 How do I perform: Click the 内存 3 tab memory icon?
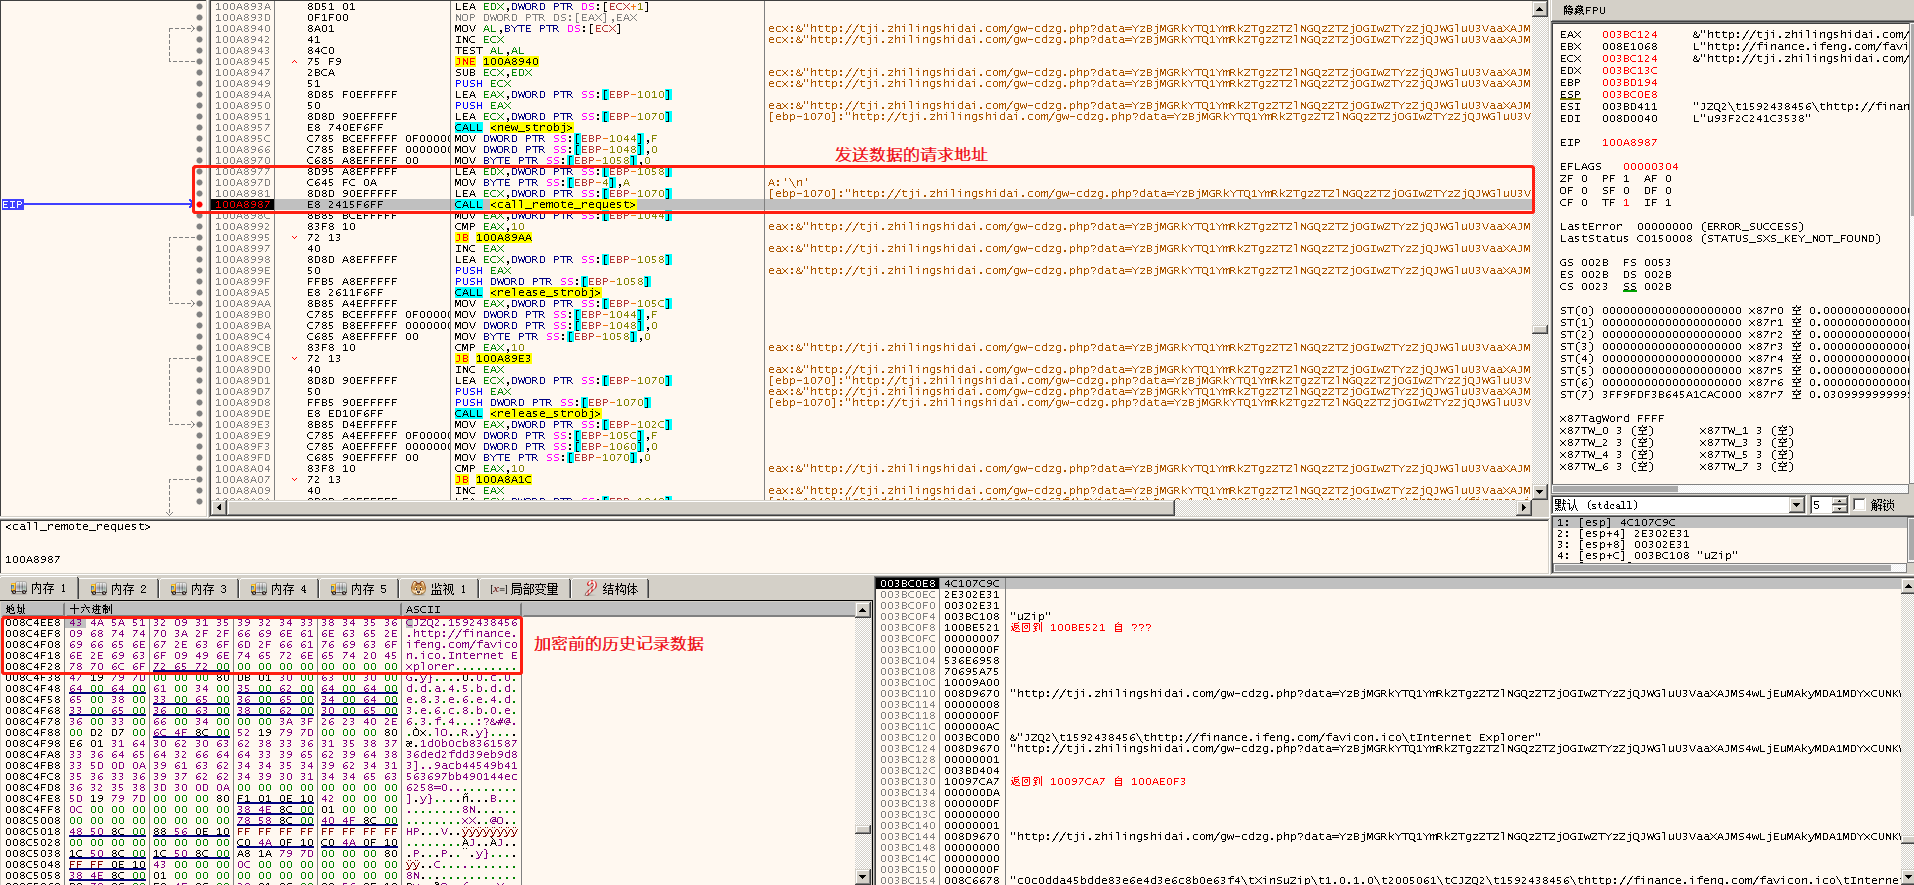click(x=179, y=589)
